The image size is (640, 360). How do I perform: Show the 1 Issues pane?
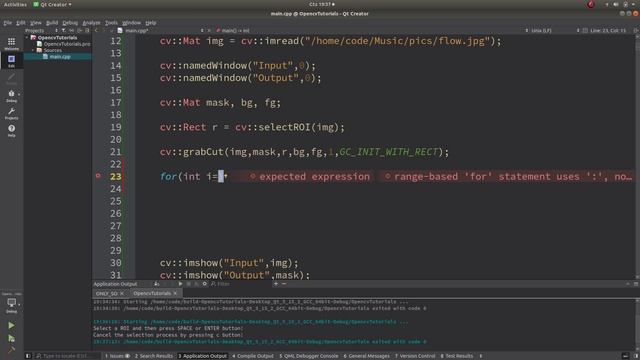point(117,356)
